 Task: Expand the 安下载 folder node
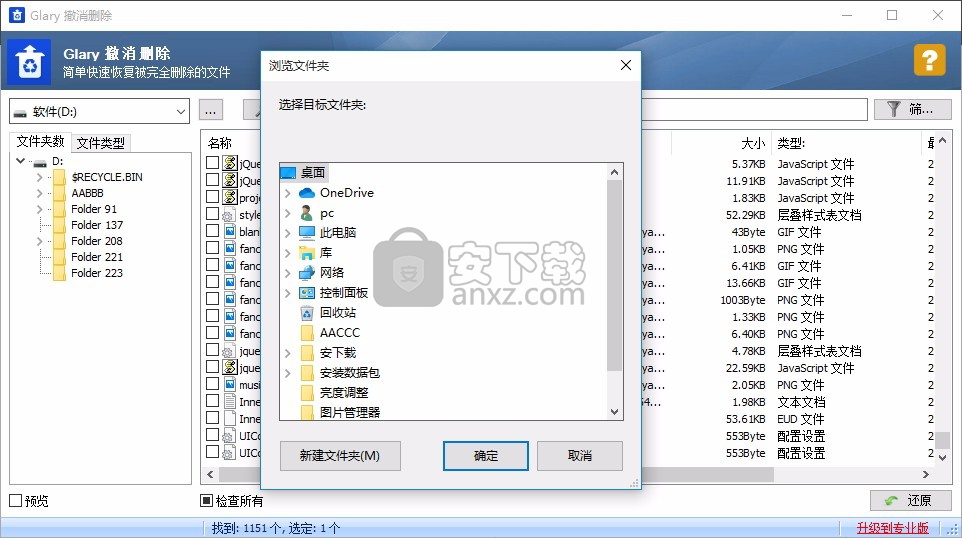click(287, 353)
